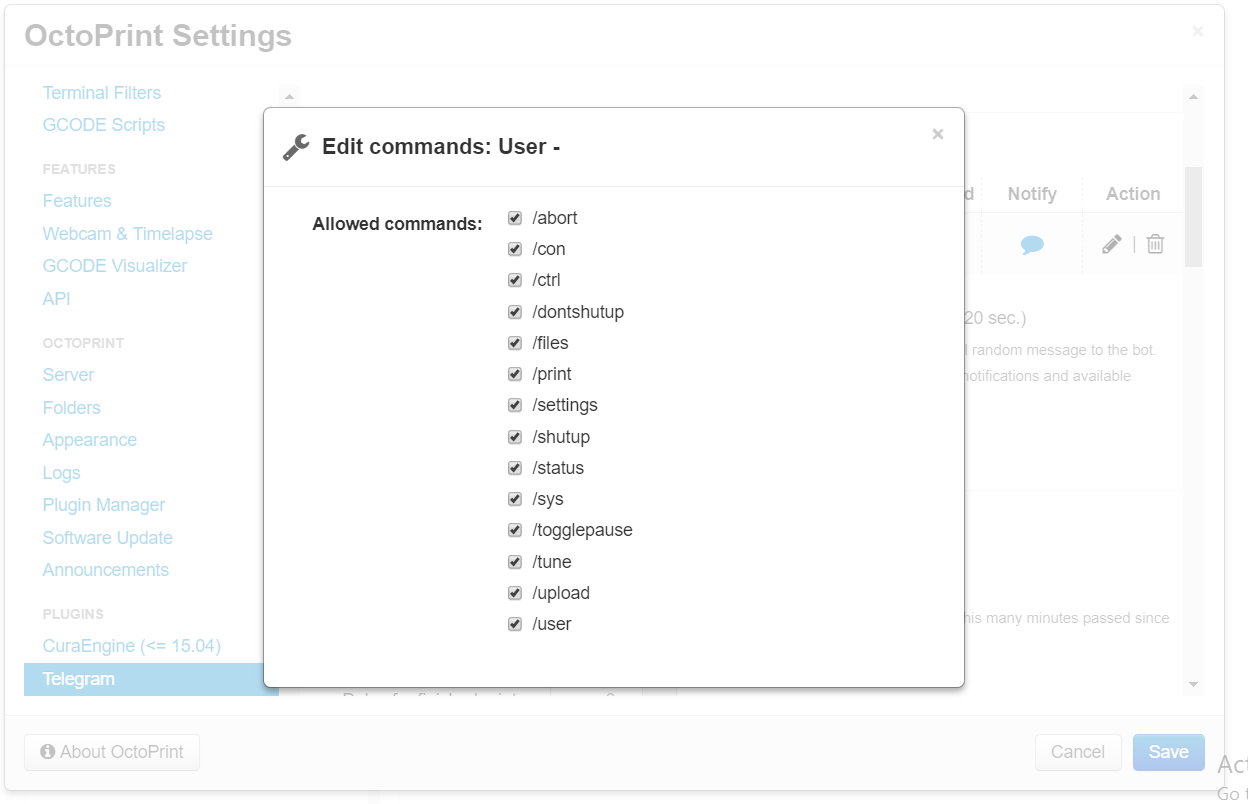Viewport: 1248px width, 804px height.
Task: Open Plugin Manager settings section
Action: 104,505
